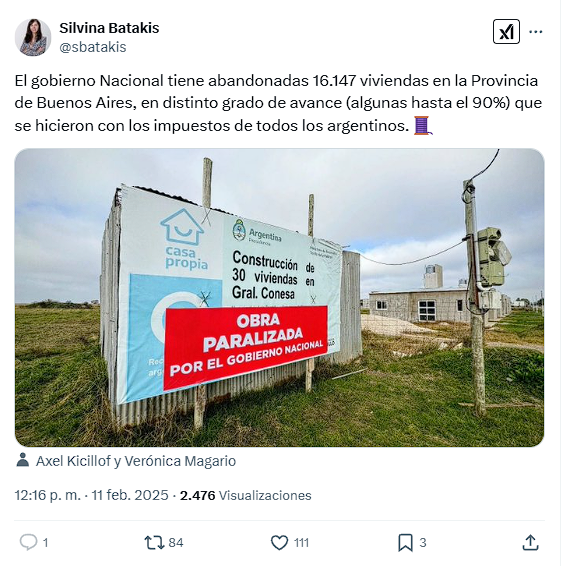Click tagged people Axel Kicillof y Verónica Magario
Image resolution: width=567 pixels, height=566 pixels.
[x=136, y=461]
